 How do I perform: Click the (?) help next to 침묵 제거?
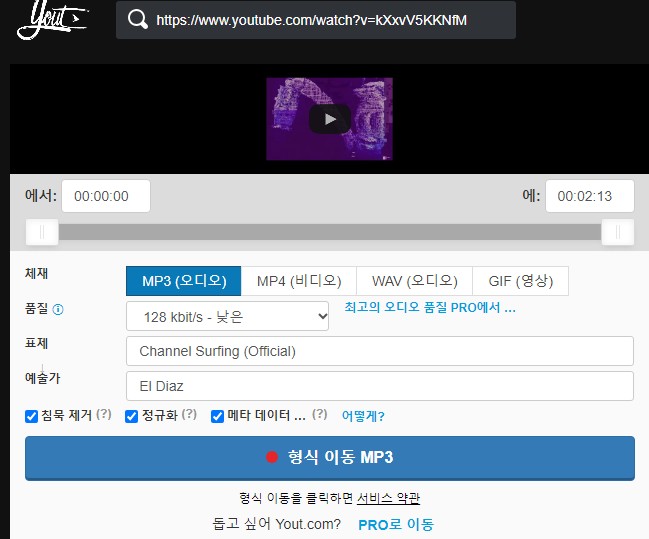pyautogui.click(x=103, y=414)
